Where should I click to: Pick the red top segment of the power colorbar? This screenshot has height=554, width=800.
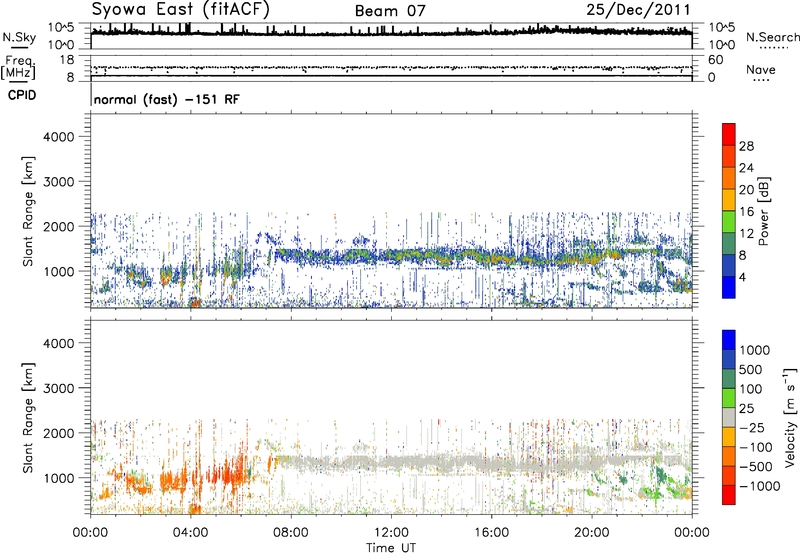coord(729,135)
